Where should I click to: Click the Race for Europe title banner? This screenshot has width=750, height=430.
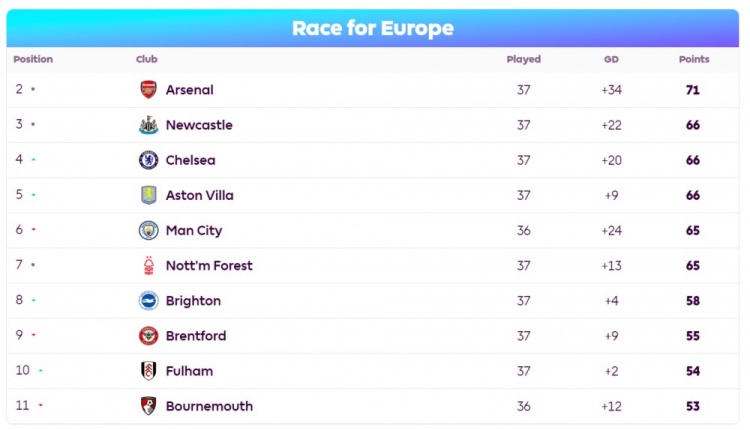click(x=373, y=28)
